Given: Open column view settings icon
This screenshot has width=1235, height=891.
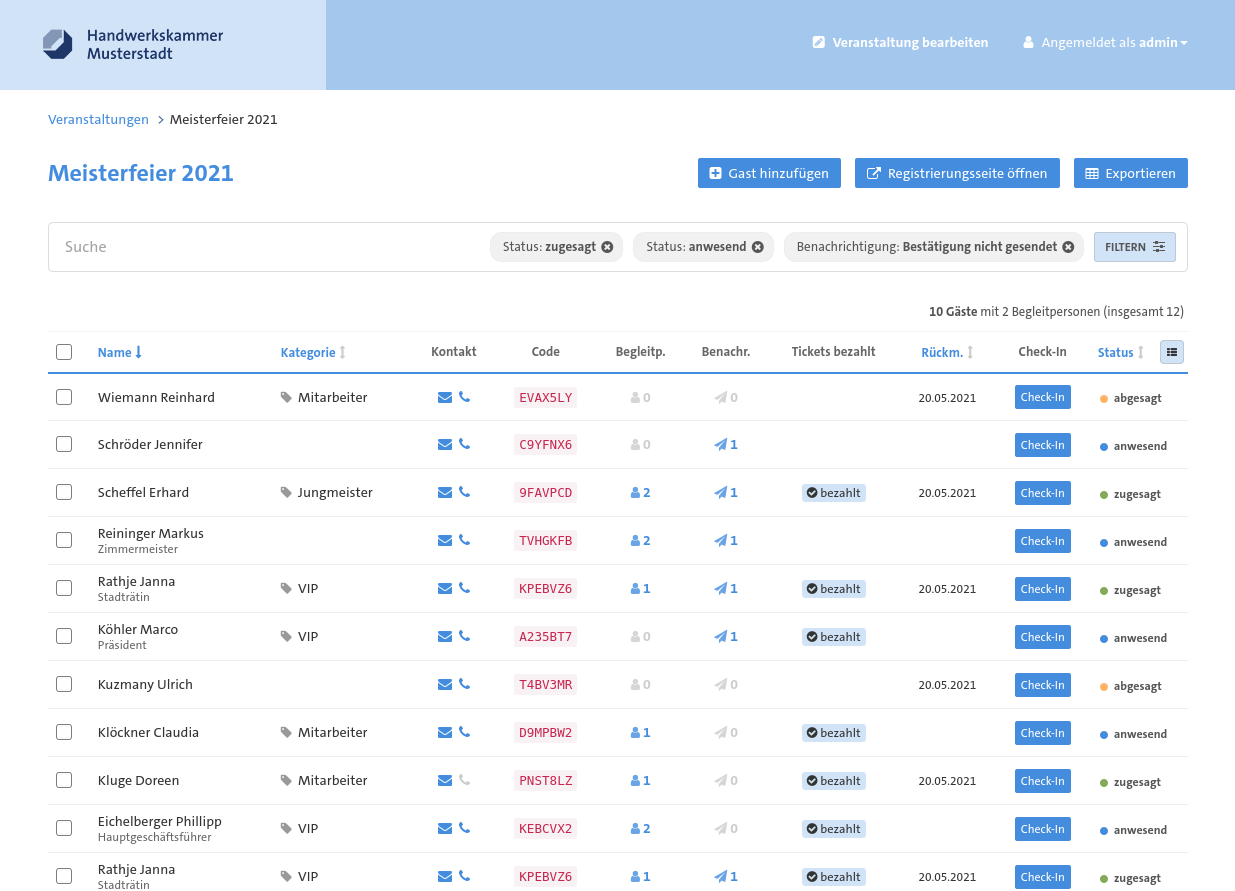Looking at the screenshot, I should pos(1172,352).
